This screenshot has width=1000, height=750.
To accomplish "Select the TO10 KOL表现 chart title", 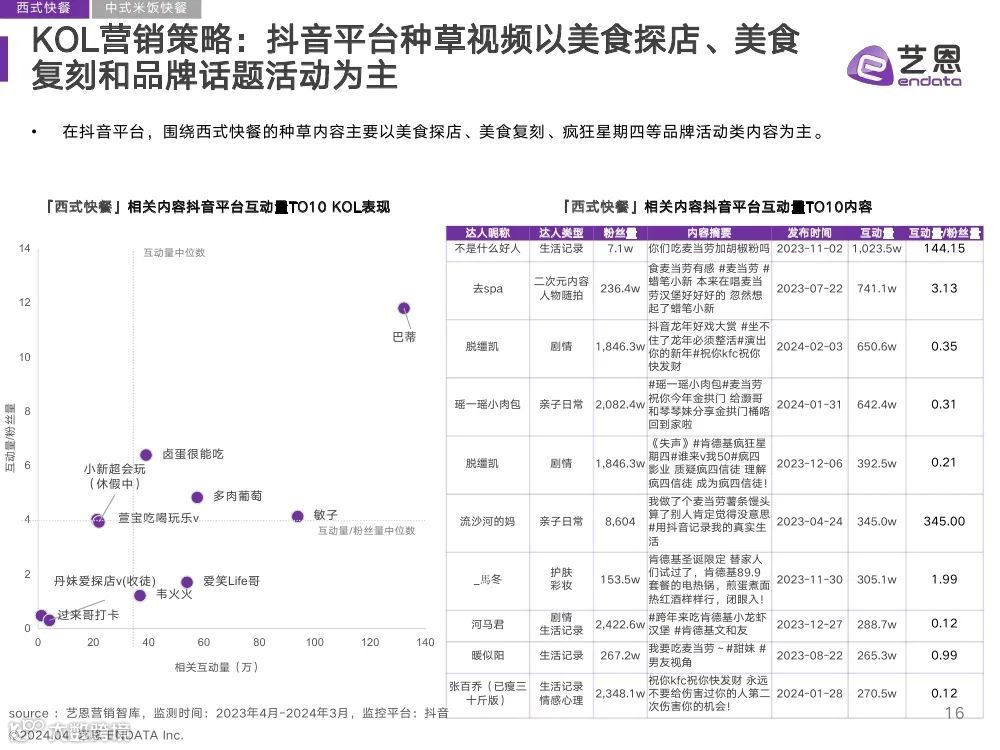I will point(217,207).
